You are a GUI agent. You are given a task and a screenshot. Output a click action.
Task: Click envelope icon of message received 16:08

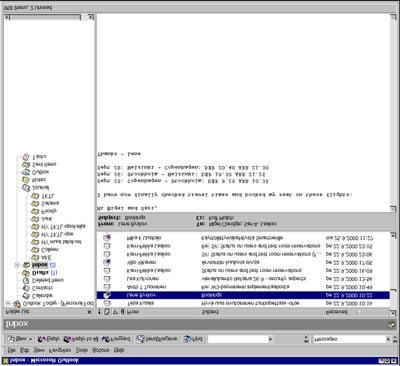pos(107,271)
